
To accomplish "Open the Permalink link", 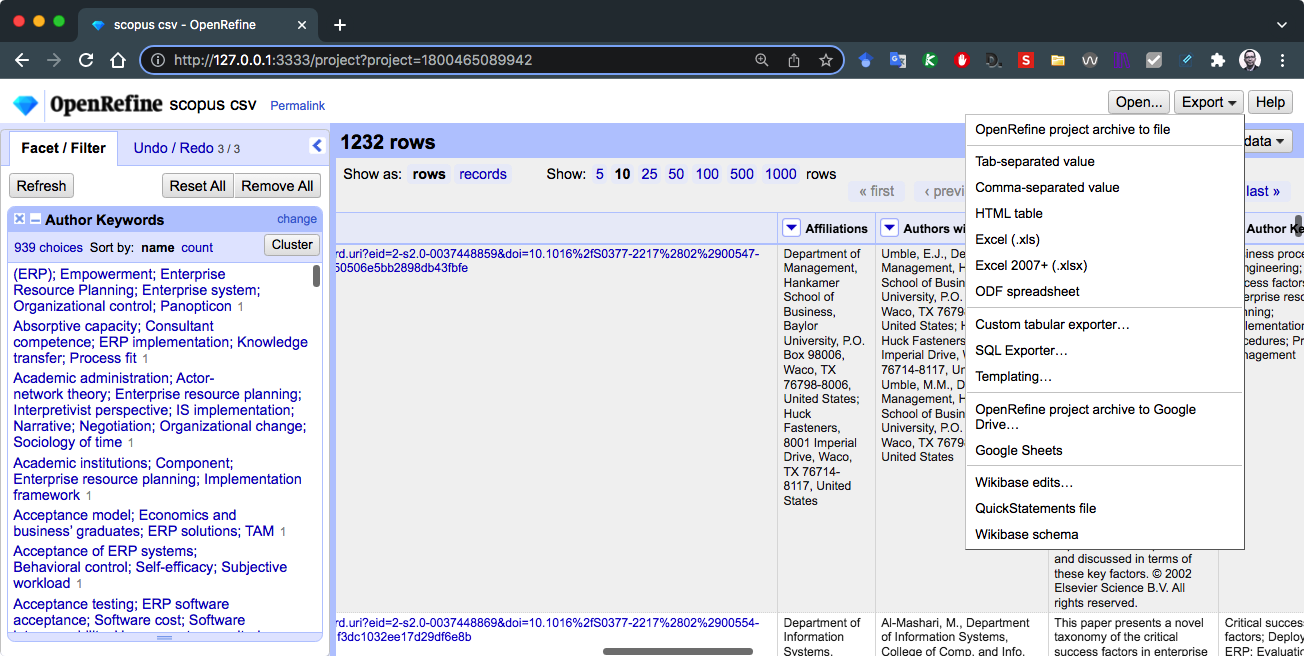I will click(x=297, y=106).
